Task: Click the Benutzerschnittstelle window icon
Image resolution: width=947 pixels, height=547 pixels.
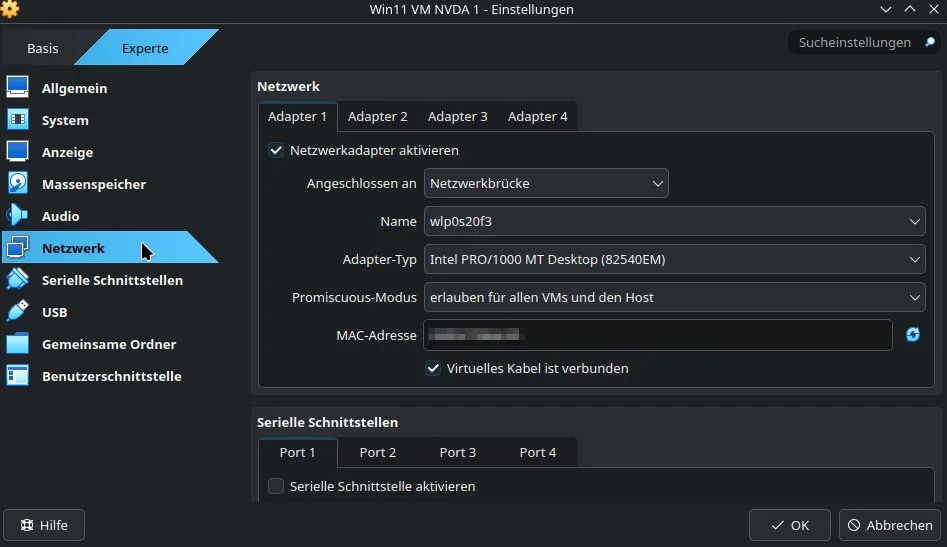Action: tap(18, 376)
